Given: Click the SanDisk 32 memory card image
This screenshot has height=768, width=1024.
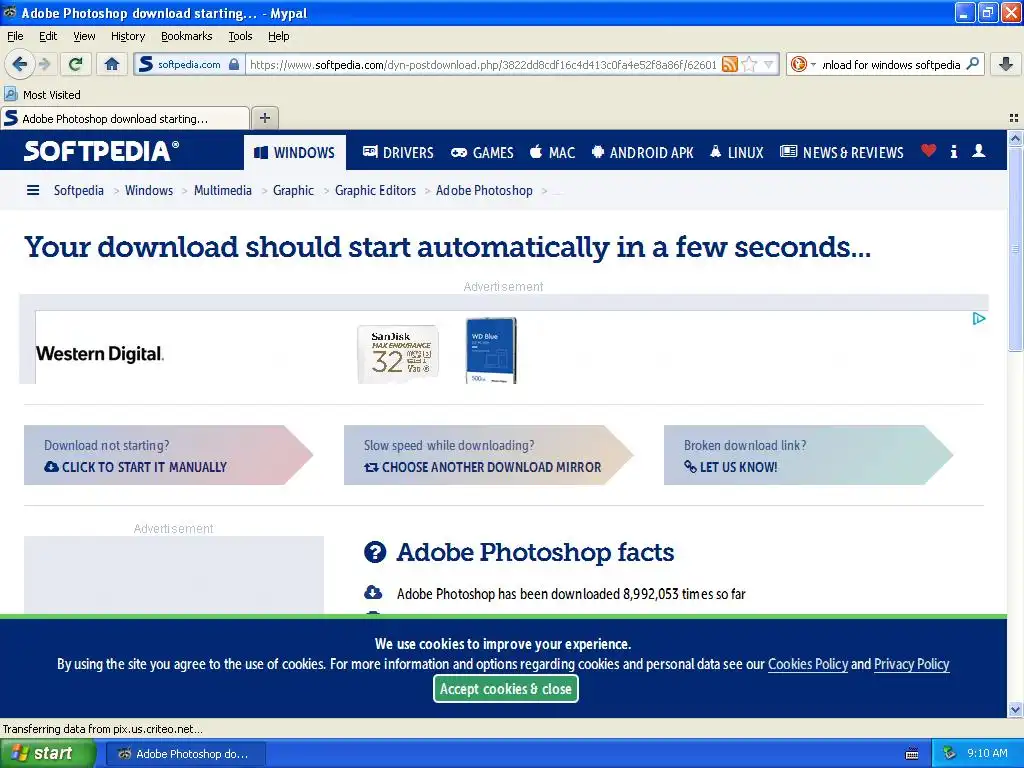Looking at the screenshot, I should (398, 353).
